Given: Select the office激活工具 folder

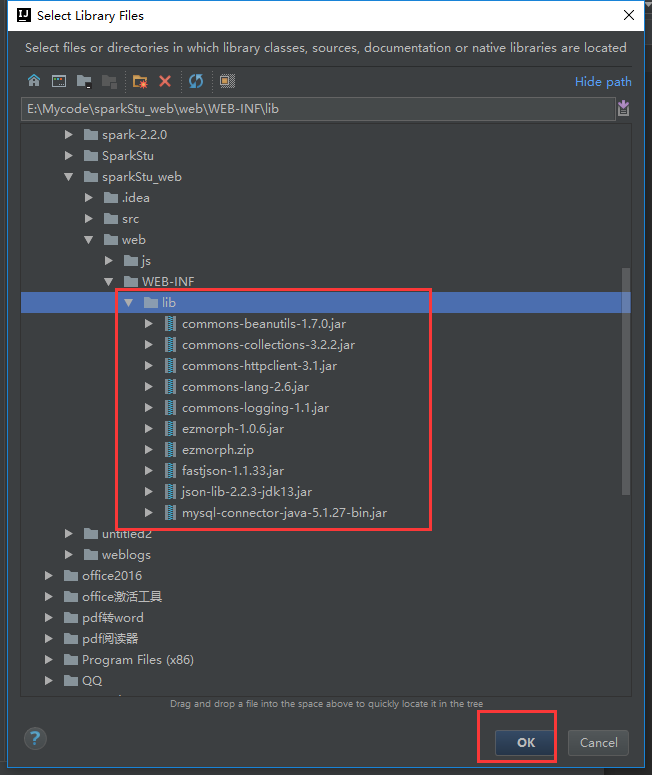Looking at the screenshot, I should [122, 597].
